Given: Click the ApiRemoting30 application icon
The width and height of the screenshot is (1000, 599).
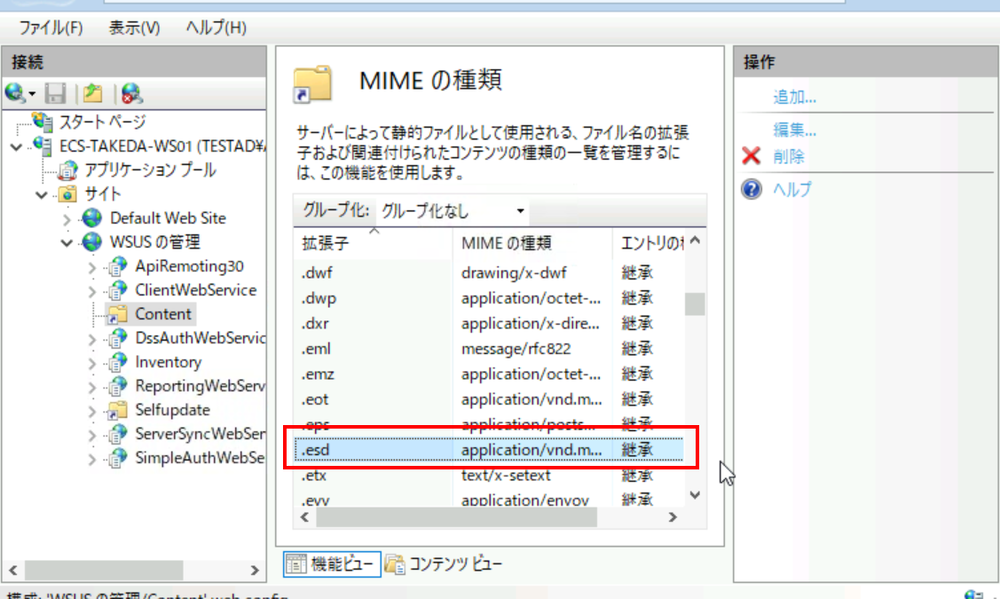Looking at the screenshot, I should click(117, 266).
